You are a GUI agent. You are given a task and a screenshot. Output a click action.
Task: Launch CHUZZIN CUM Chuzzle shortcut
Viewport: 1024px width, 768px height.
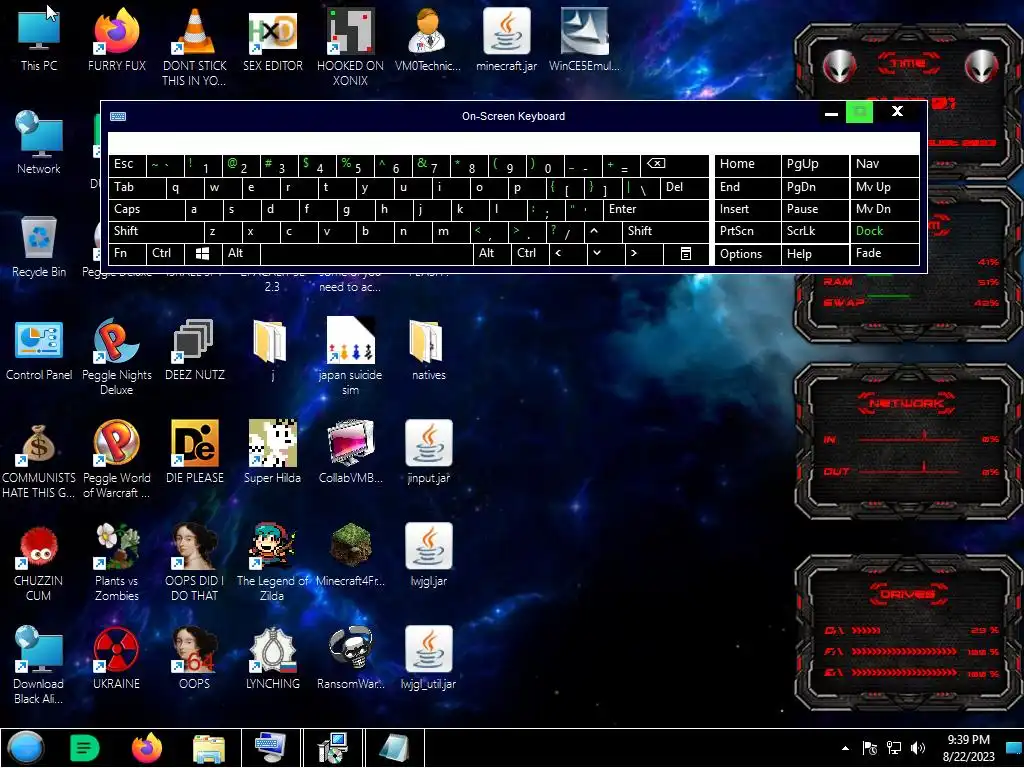coord(39,563)
